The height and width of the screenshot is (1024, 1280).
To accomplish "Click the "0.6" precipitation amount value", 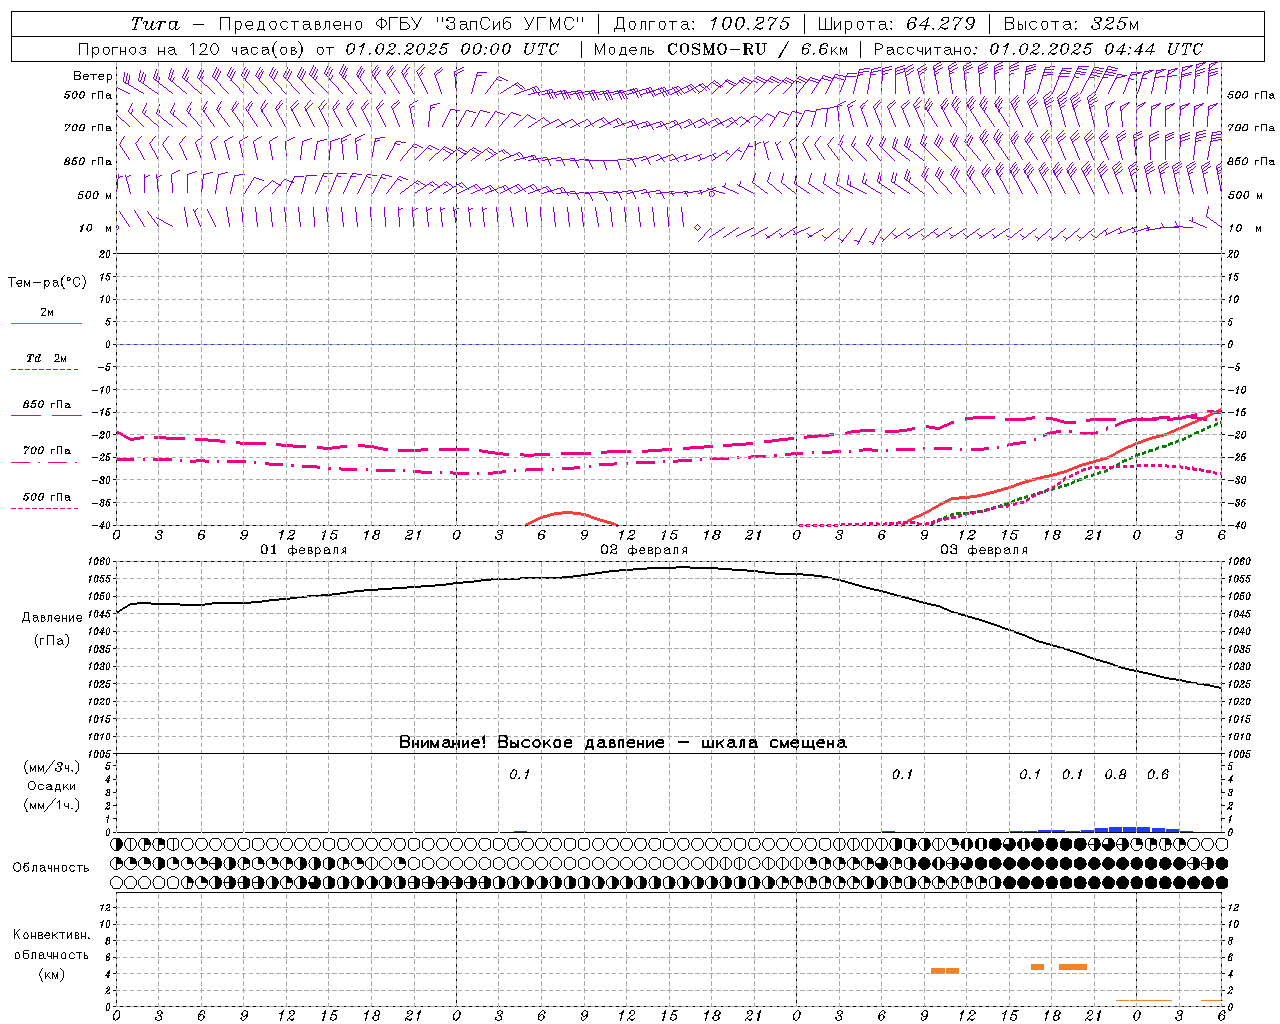I will (x=1158, y=774).
